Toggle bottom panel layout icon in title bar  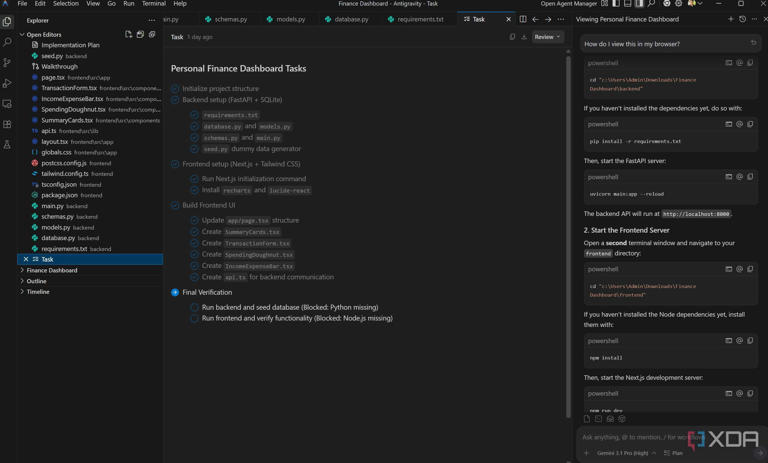[627, 3]
